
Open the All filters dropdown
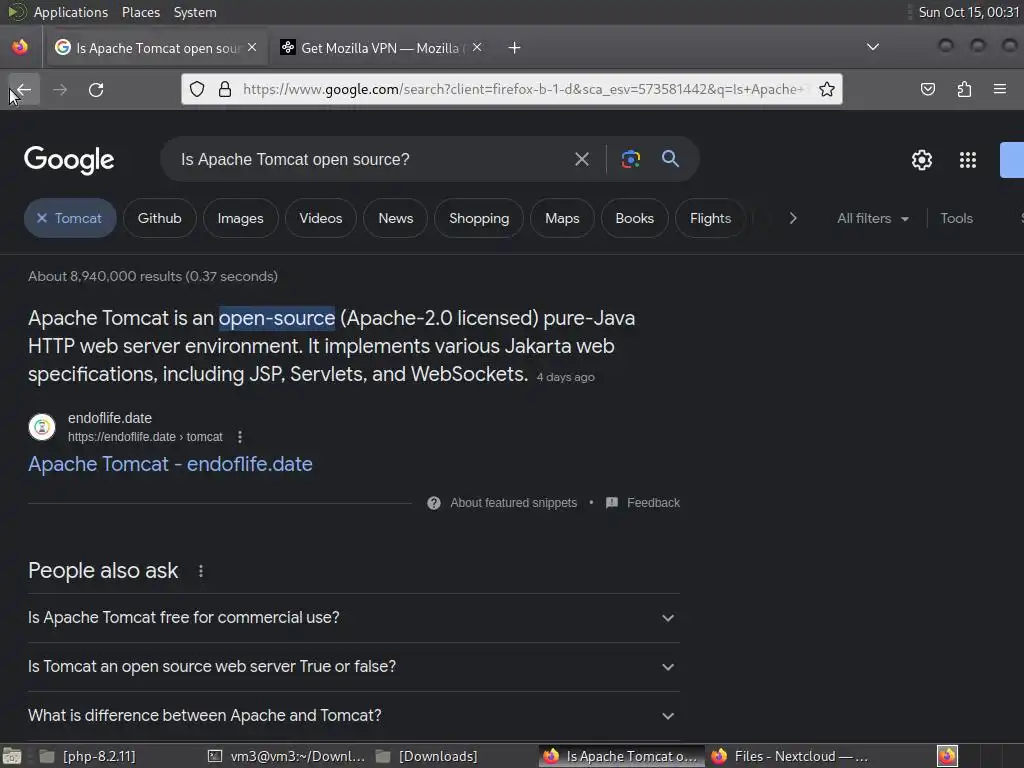(872, 218)
